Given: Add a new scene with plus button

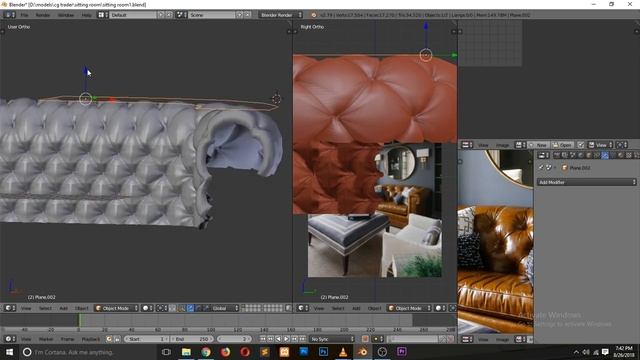Looking at the screenshot, I should pos(240,15).
